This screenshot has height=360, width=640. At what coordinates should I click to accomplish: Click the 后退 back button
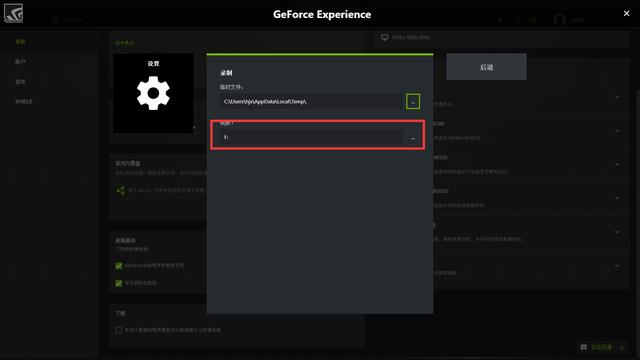(487, 67)
